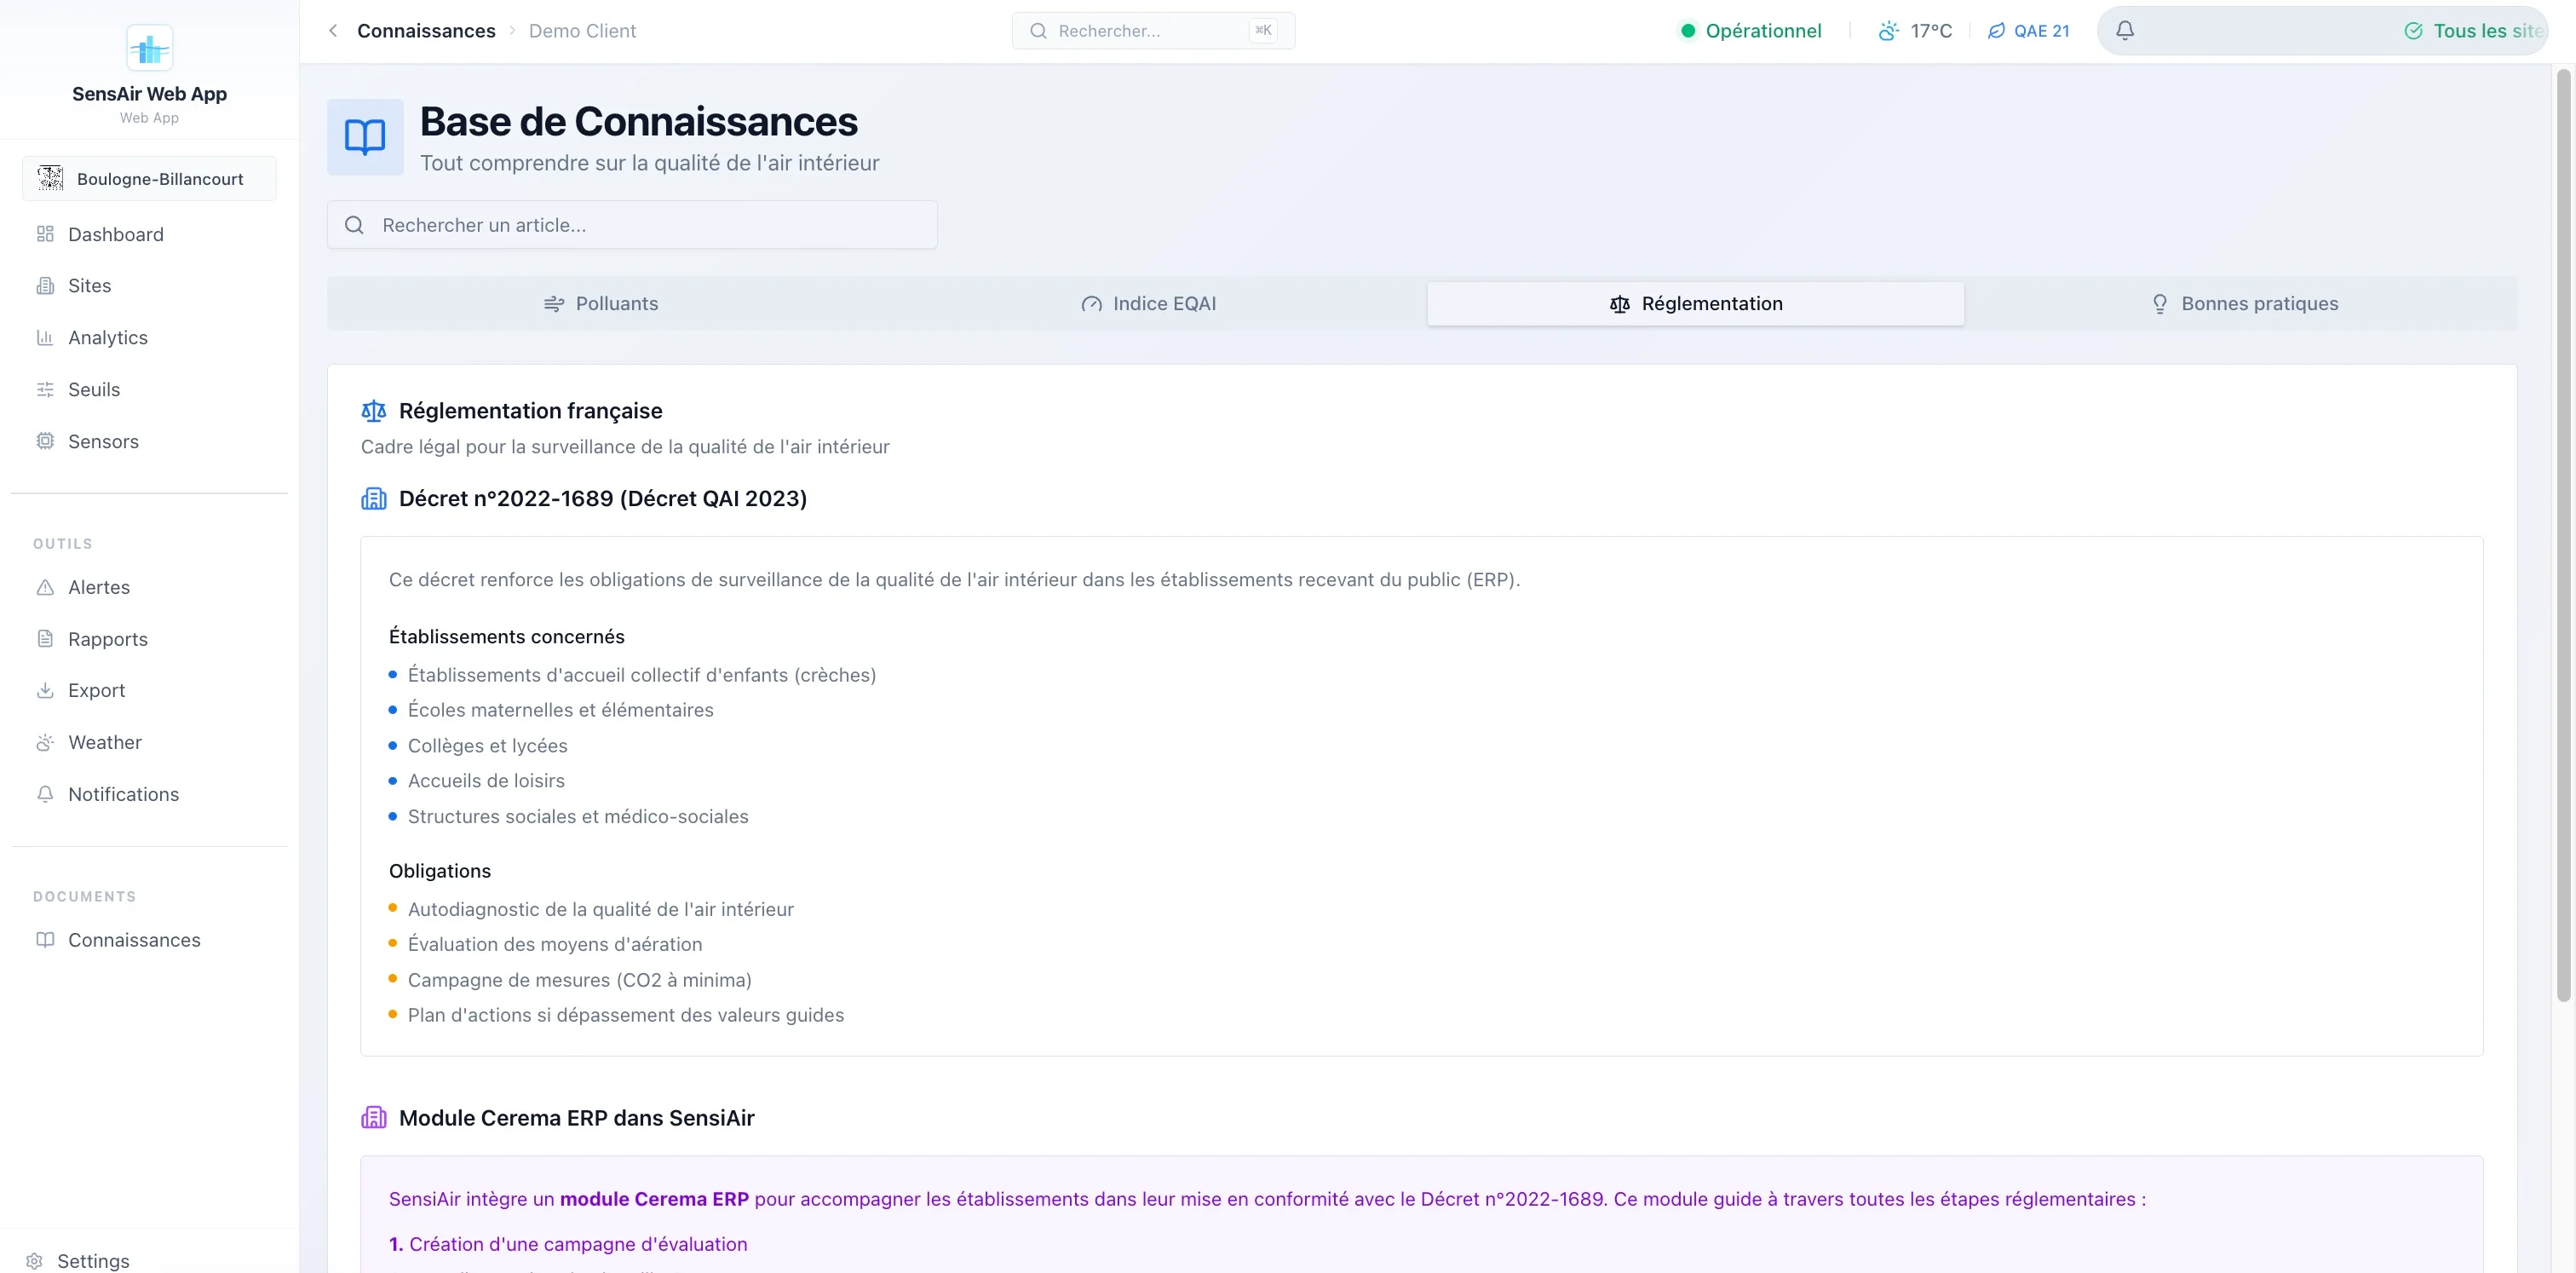Click the purple building icon beside Module Cerema
Viewport: 2576px width, 1273px height.
[x=374, y=1118]
